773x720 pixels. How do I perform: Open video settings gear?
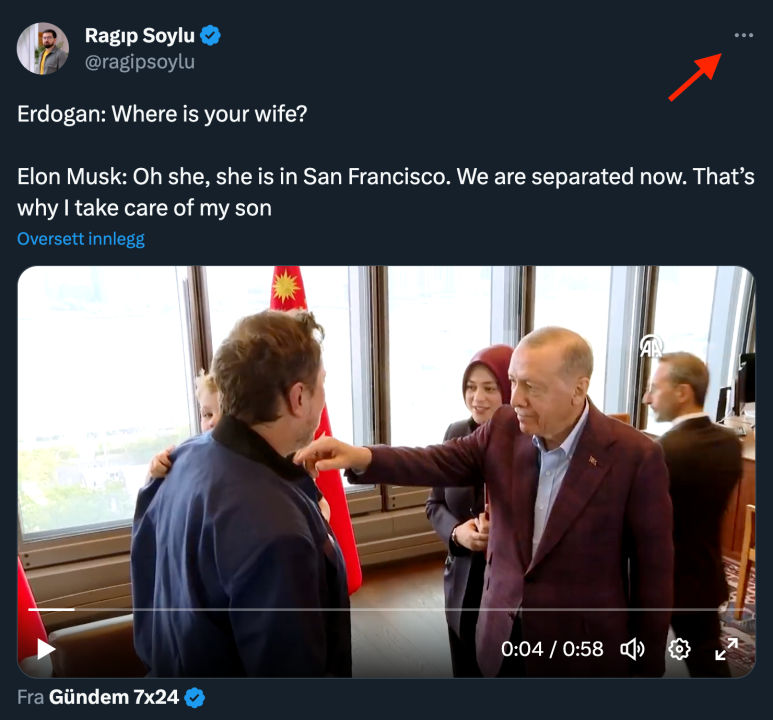[x=679, y=649]
